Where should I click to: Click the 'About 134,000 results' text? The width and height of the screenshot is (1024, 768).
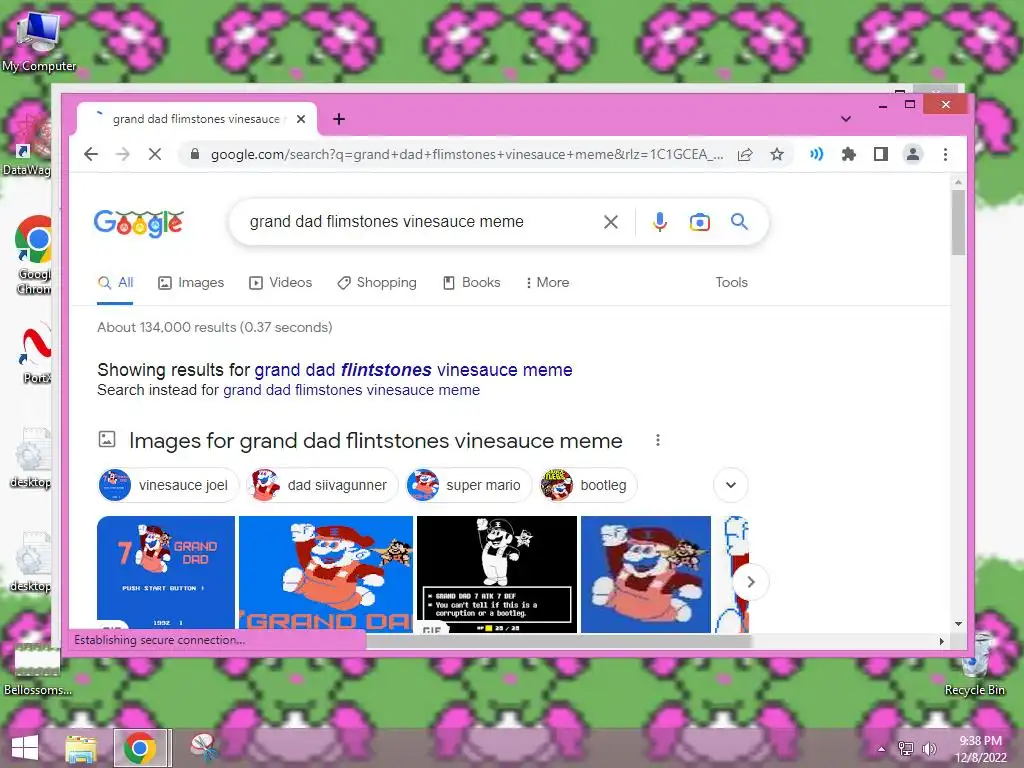(215, 327)
